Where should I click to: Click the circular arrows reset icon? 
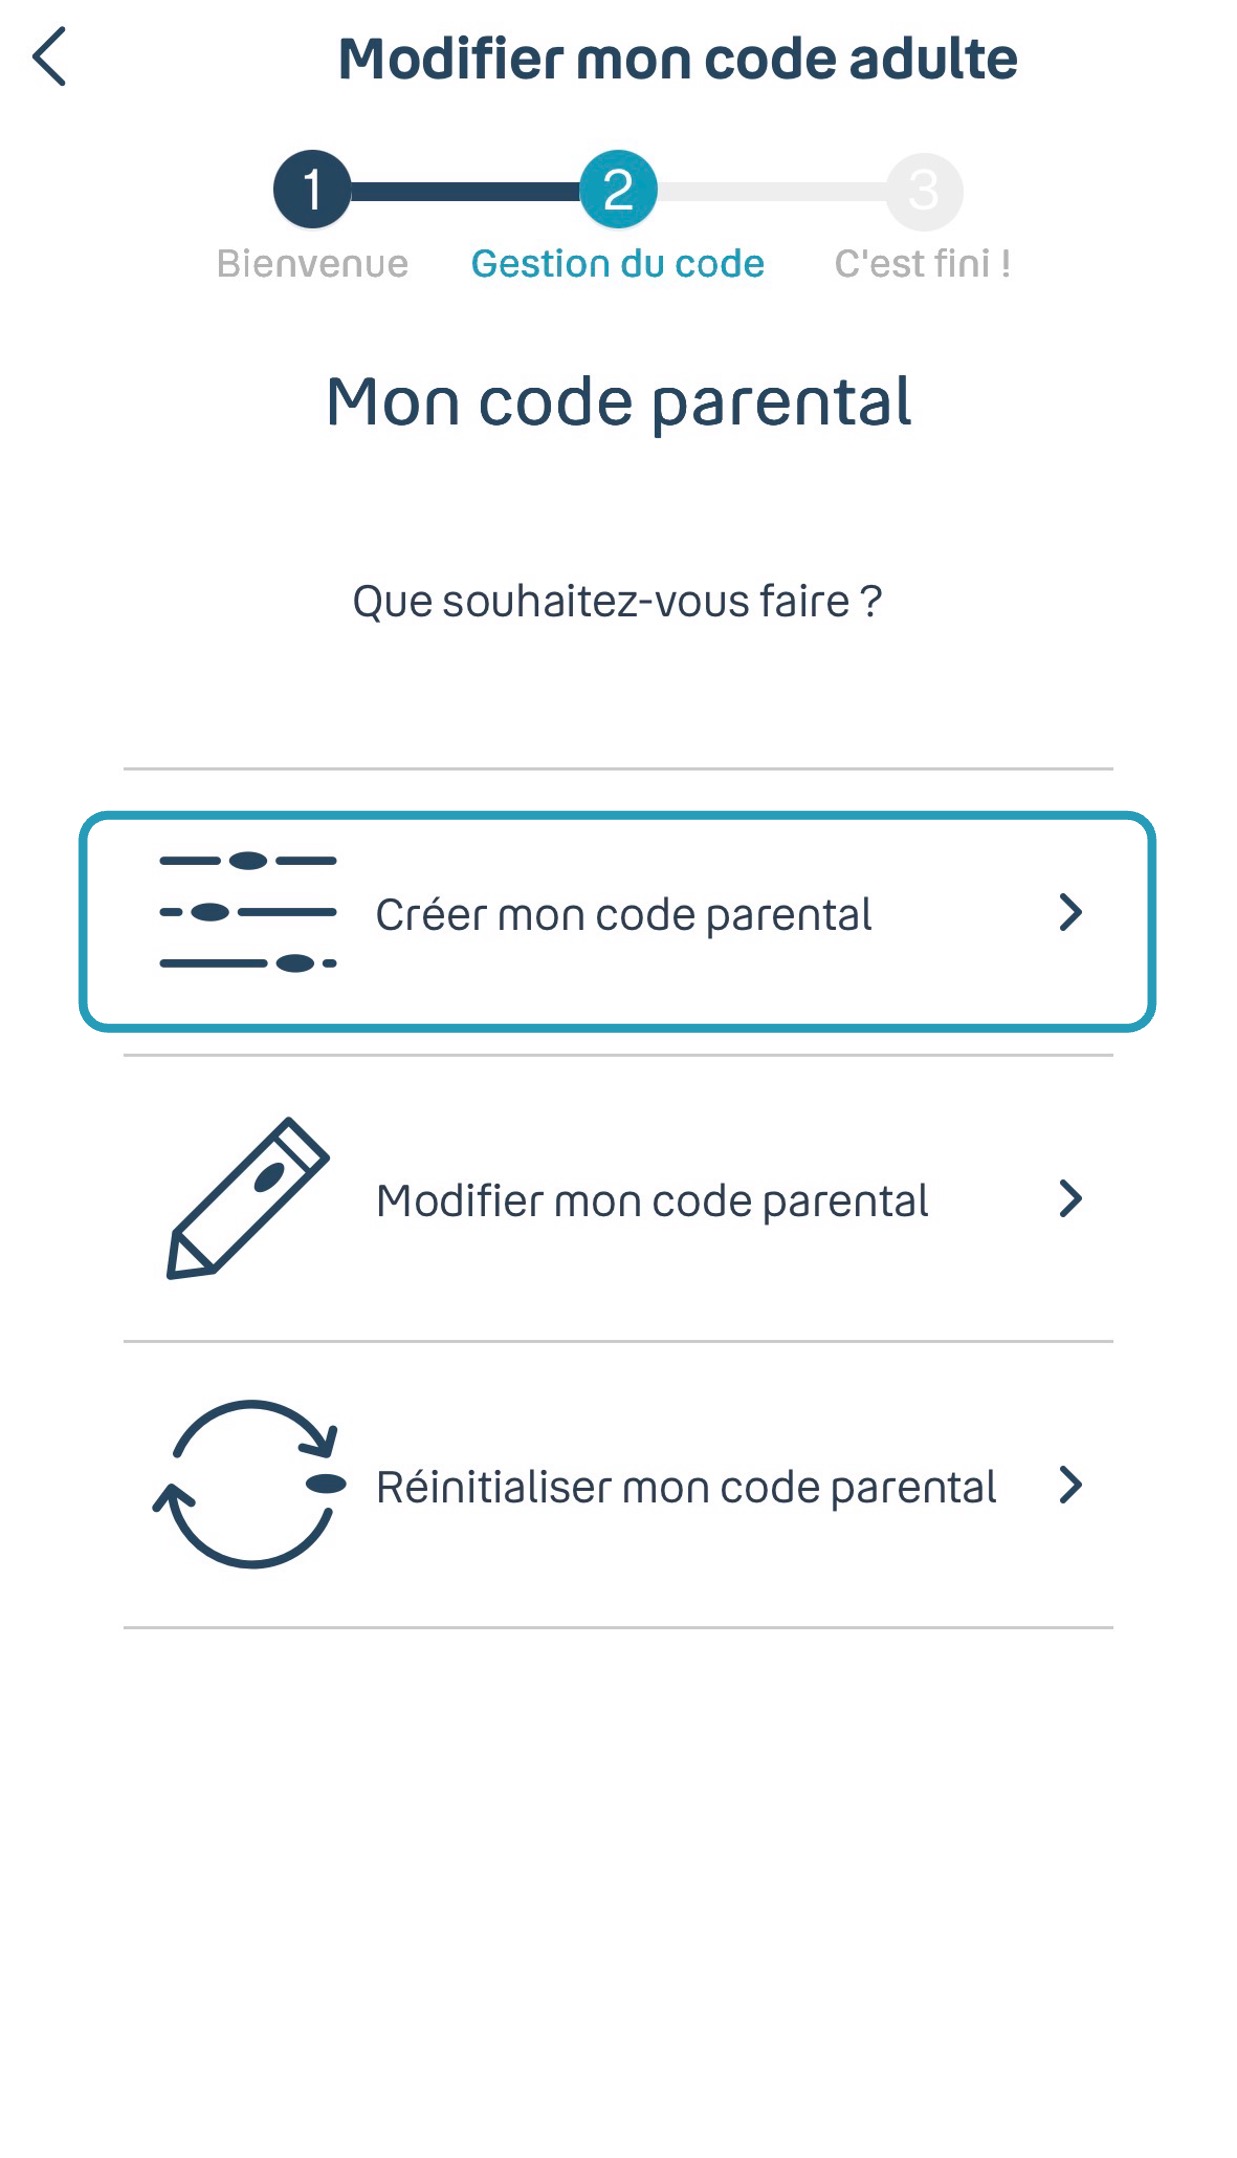click(x=250, y=1484)
